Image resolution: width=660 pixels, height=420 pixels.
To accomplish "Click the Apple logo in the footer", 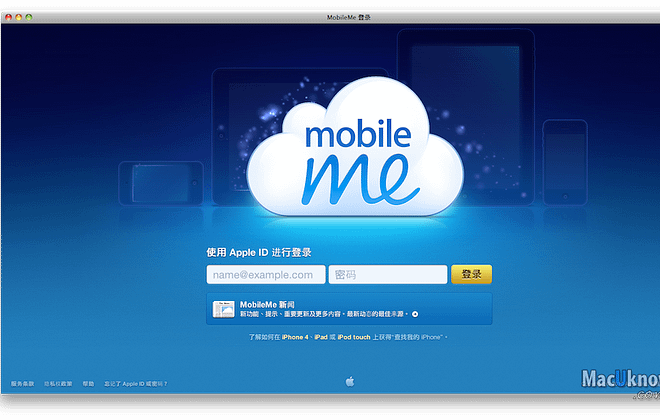I will [349, 381].
